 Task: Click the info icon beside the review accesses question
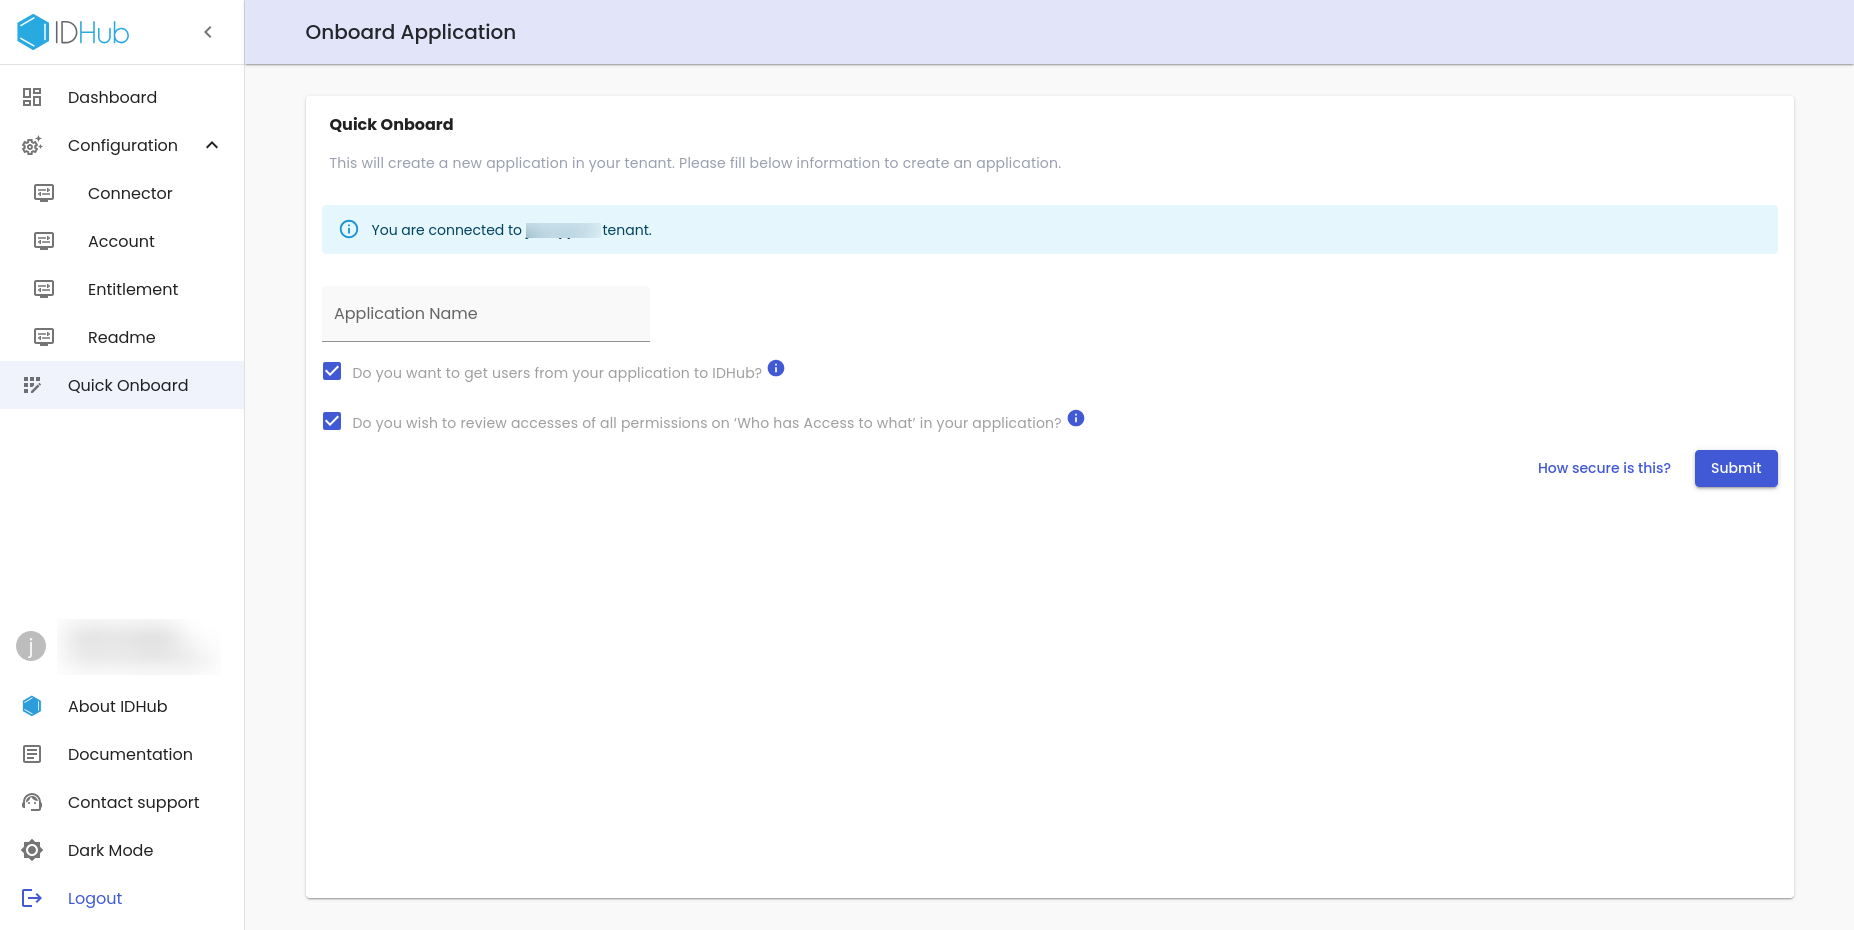click(x=1076, y=418)
